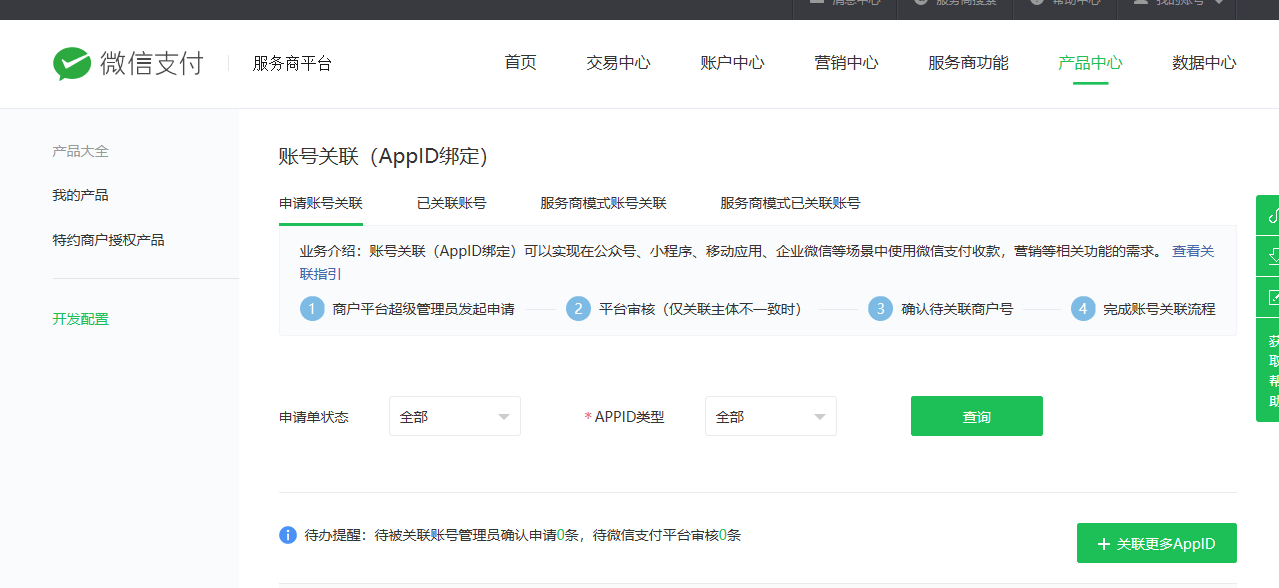Click the 申请单状态 field label

point(314,417)
